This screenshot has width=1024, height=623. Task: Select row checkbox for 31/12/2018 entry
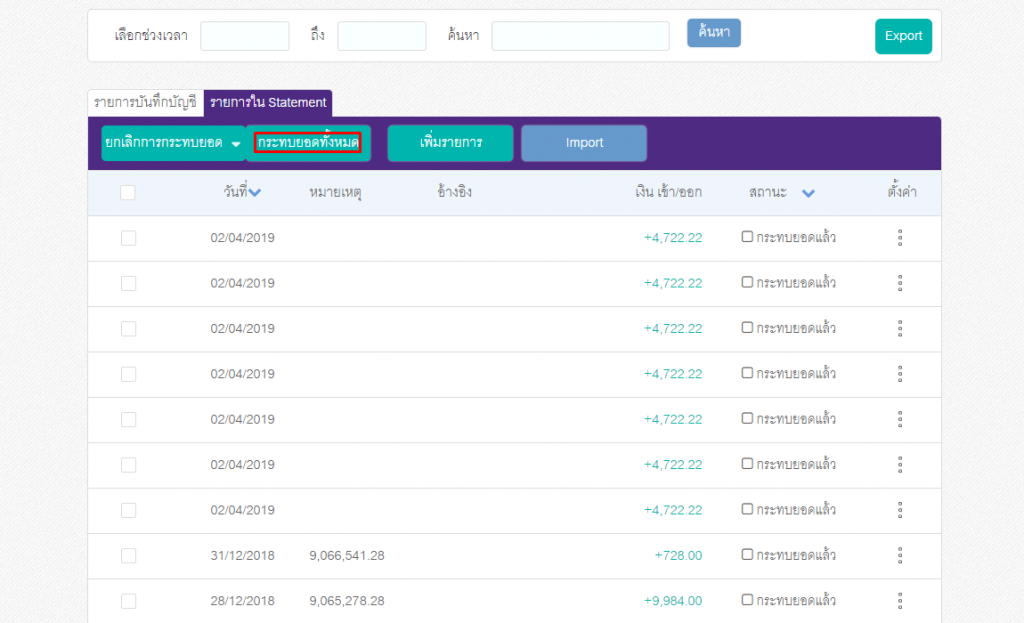pyautogui.click(x=129, y=556)
